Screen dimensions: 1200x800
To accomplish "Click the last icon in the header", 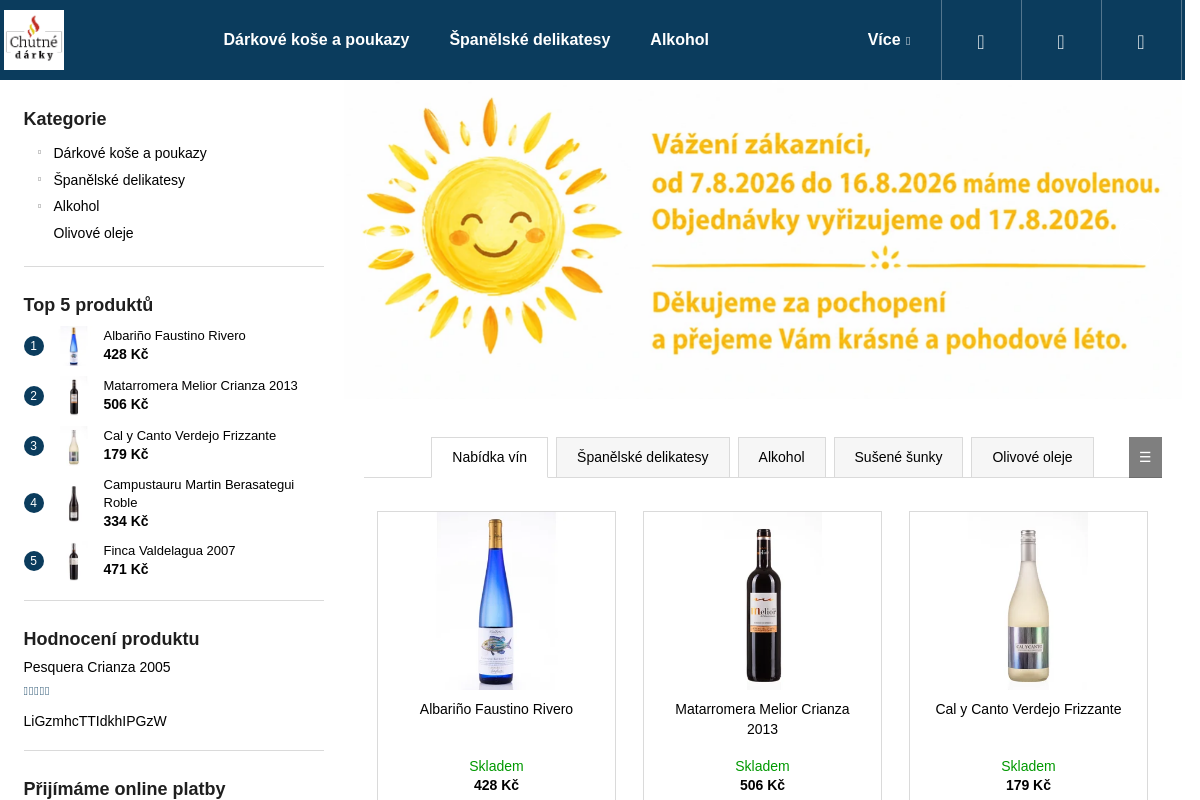I will (1141, 41).
